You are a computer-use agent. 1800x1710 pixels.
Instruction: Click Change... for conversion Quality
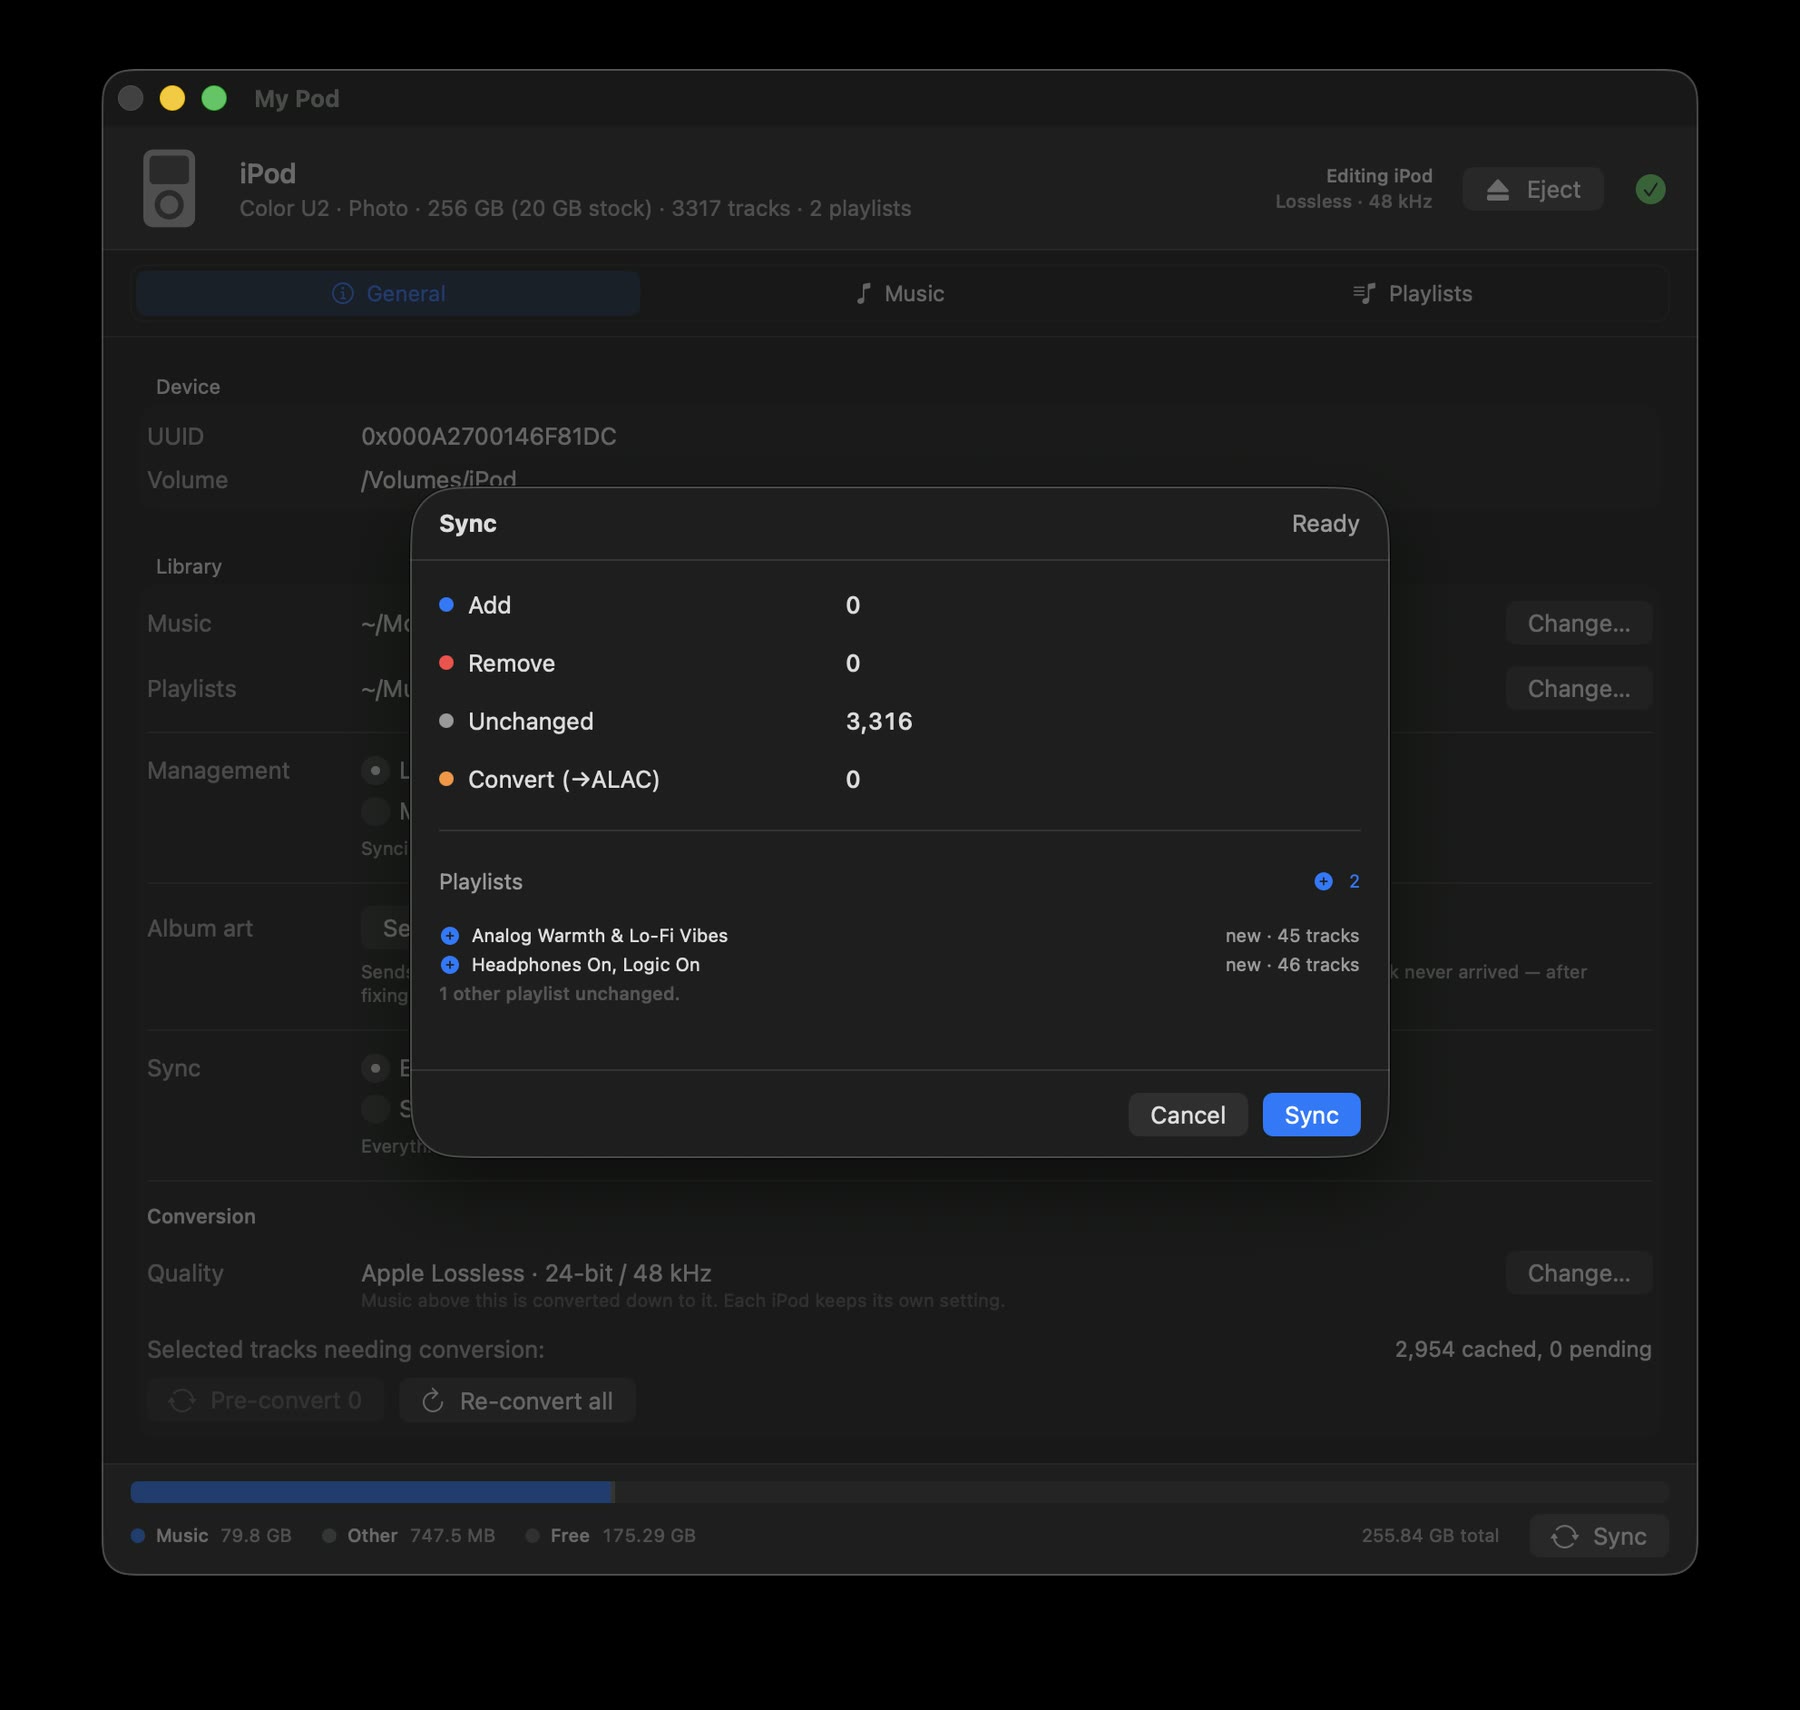point(1578,1273)
